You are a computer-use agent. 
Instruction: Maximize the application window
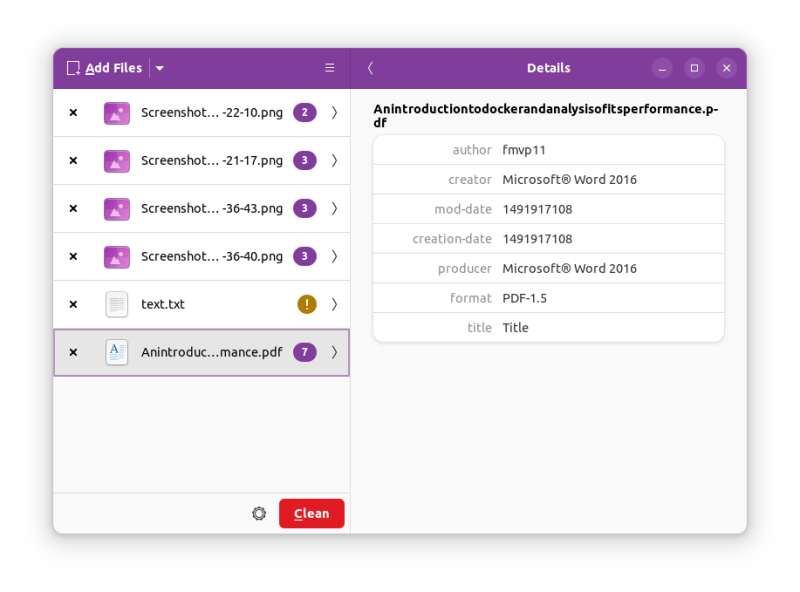coord(694,69)
